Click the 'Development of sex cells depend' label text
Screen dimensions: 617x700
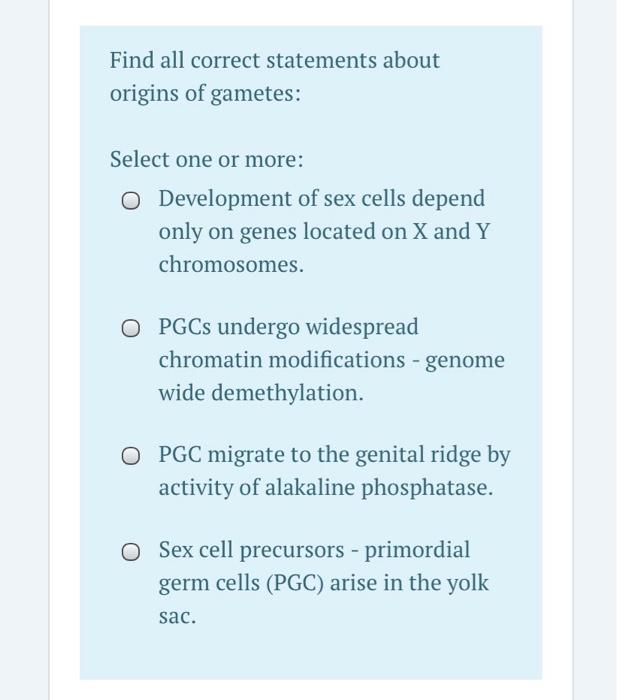tap(321, 198)
